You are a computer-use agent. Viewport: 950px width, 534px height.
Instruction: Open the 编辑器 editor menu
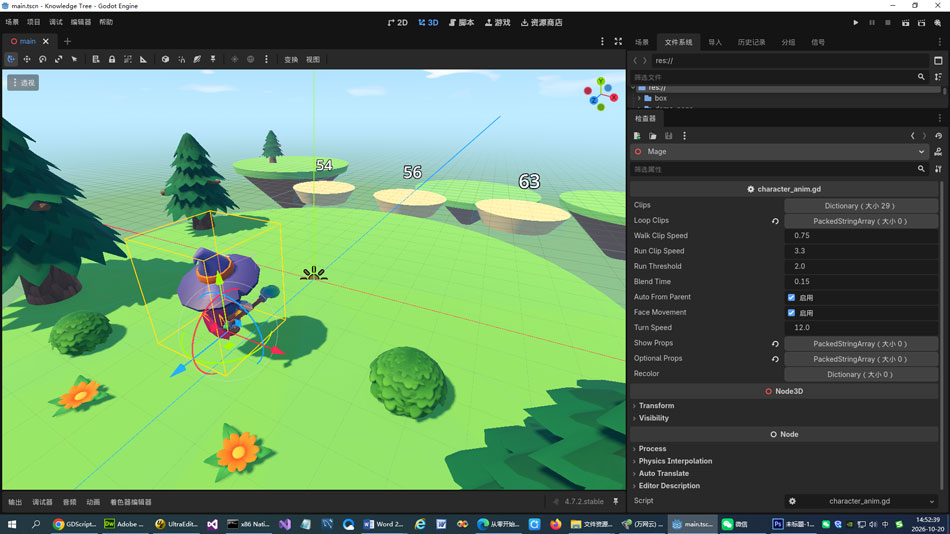tap(81, 22)
